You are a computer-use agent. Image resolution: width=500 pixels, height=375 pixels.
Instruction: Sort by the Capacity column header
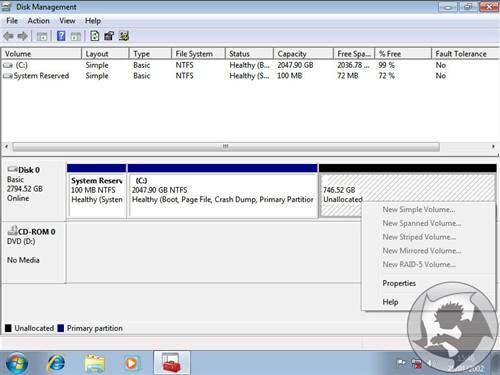point(303,54)
